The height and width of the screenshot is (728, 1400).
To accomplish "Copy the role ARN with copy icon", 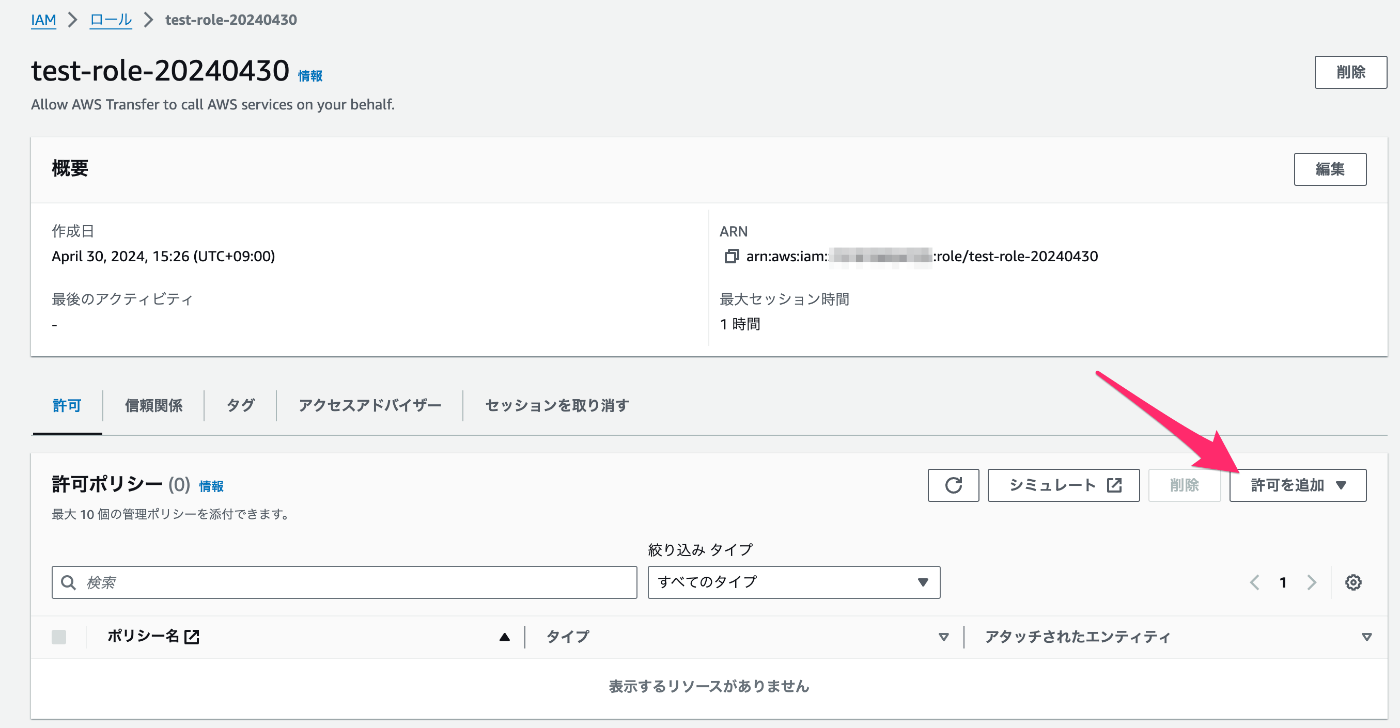I will [x=731, y=257].
